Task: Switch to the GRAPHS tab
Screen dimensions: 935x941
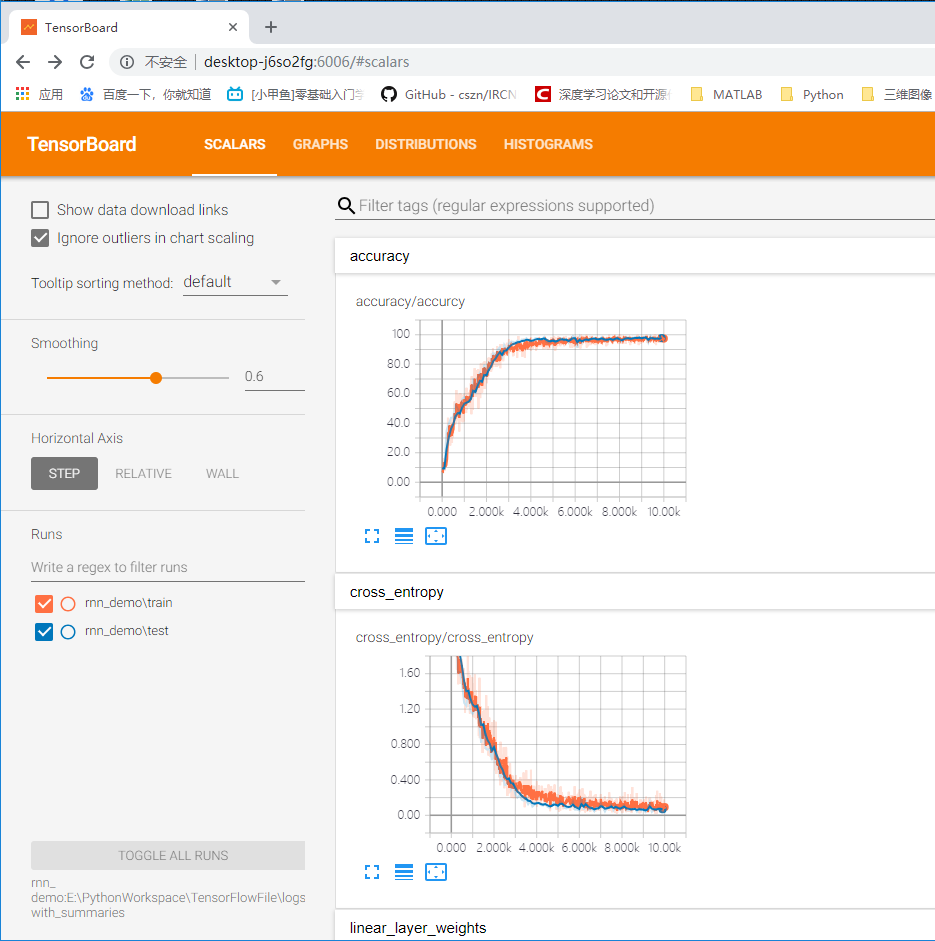Action: coord(320,144)
